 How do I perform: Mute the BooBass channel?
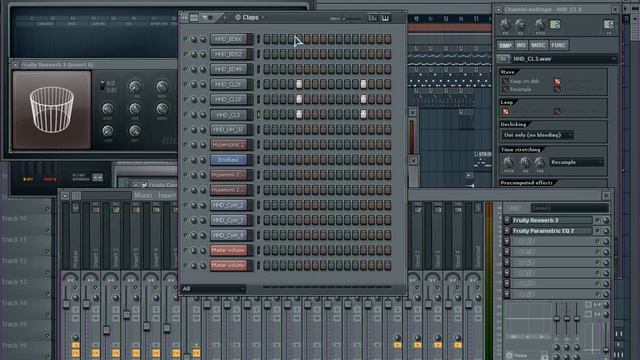click(185, 160)
